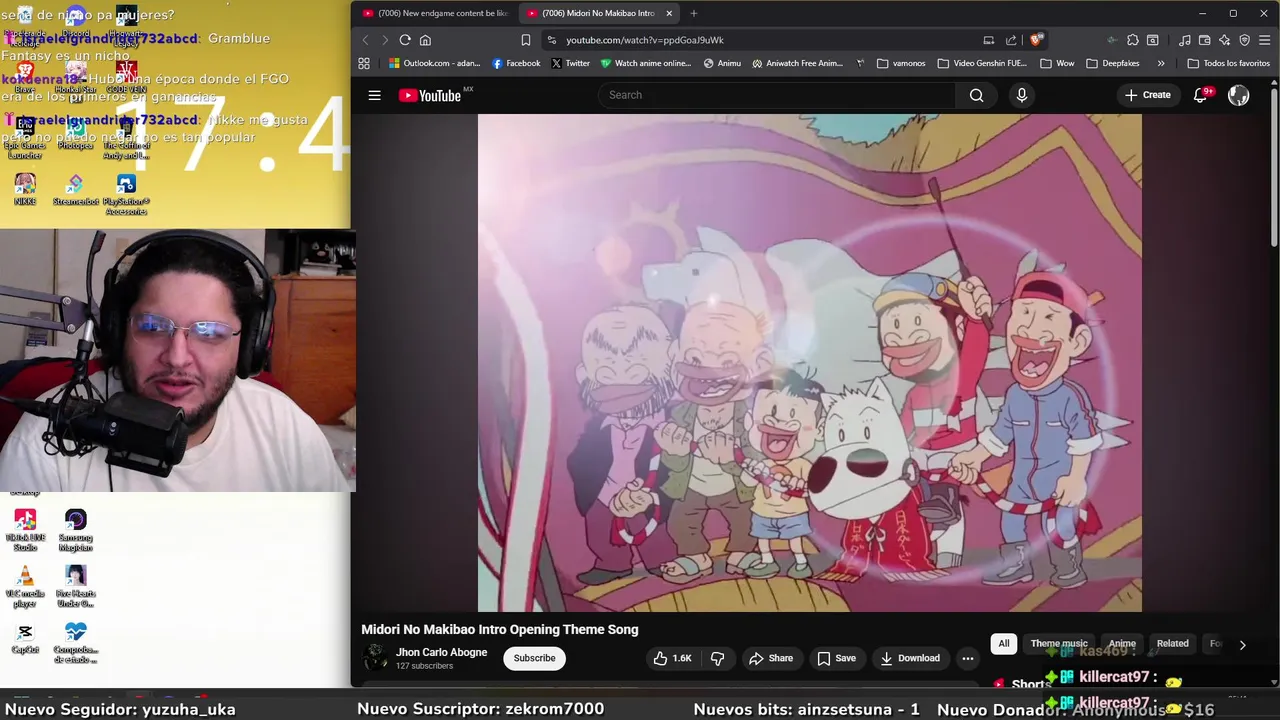Open Samsung Magician desktop shortcut
The width and height of the screenshot is (1280, 720).
(75, 530)
